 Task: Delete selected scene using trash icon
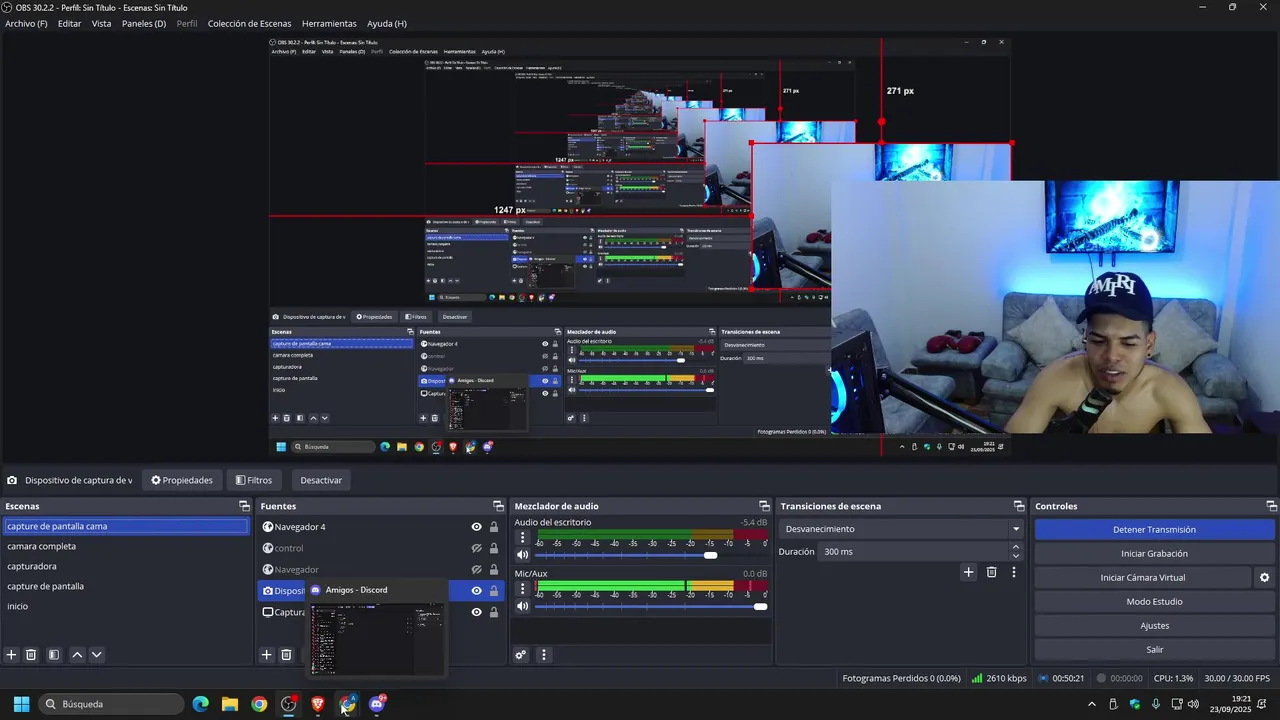(x=31, y=655)
